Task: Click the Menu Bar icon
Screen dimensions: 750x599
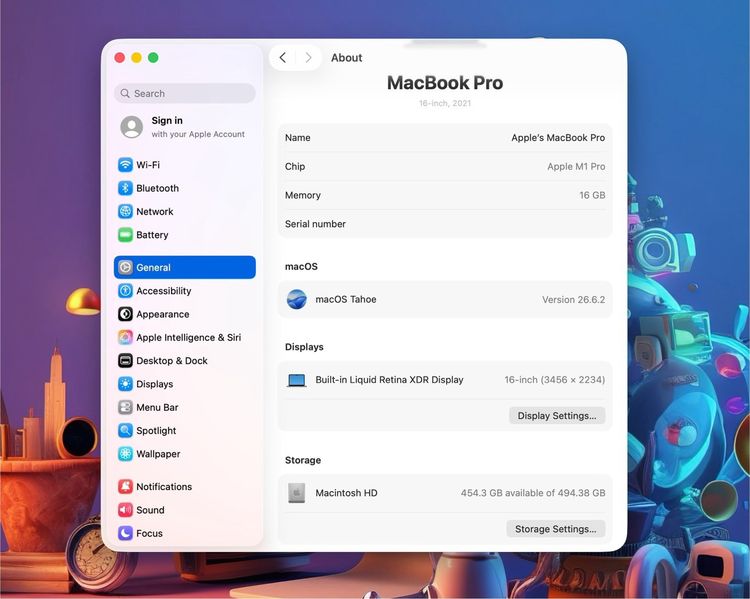Action: (x=125, y=408)
